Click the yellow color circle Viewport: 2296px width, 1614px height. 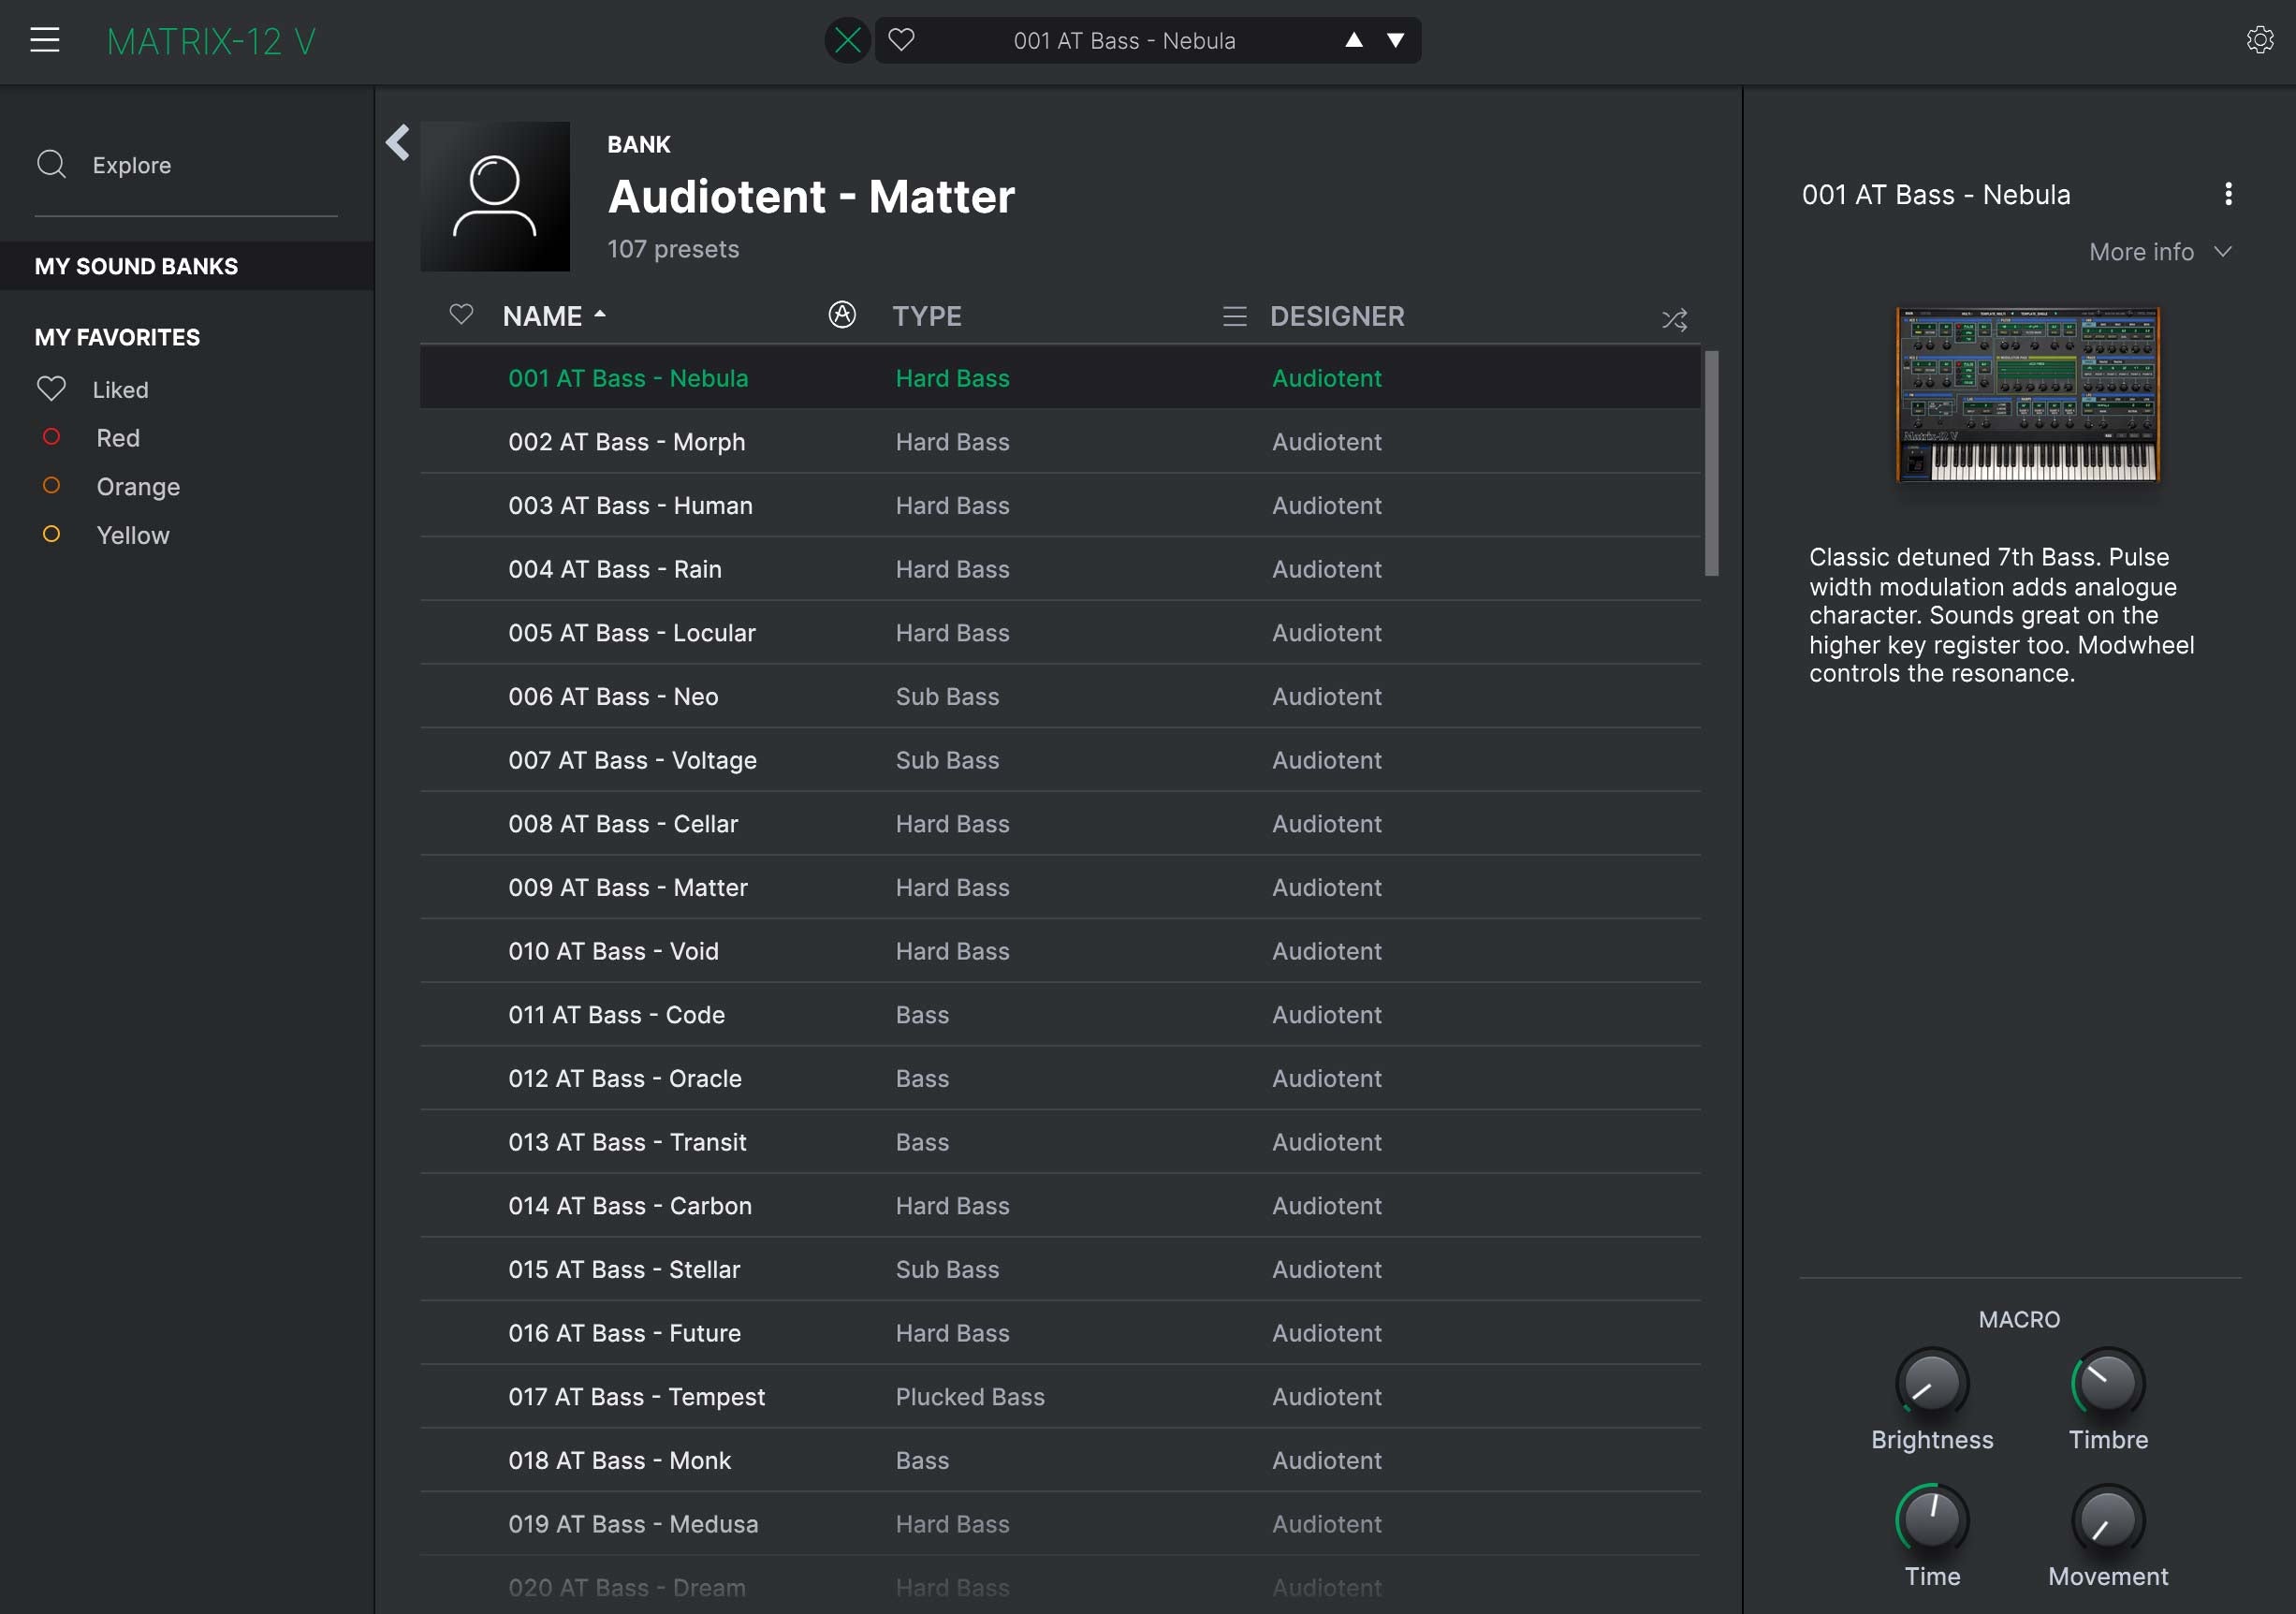[51, 533]
